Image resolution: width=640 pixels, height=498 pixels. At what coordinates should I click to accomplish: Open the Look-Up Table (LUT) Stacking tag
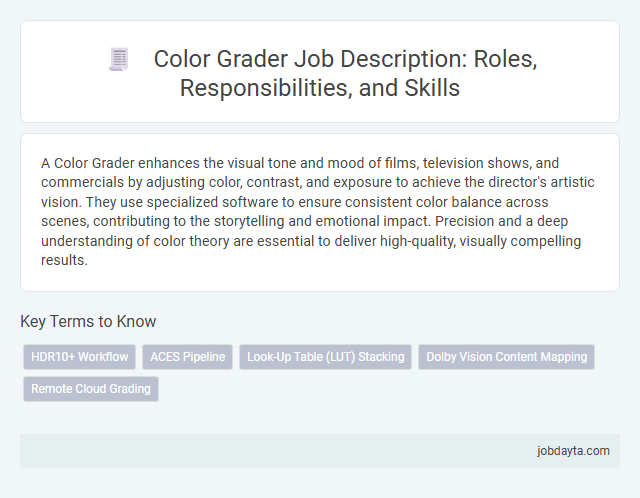click(x=325, y=357)
